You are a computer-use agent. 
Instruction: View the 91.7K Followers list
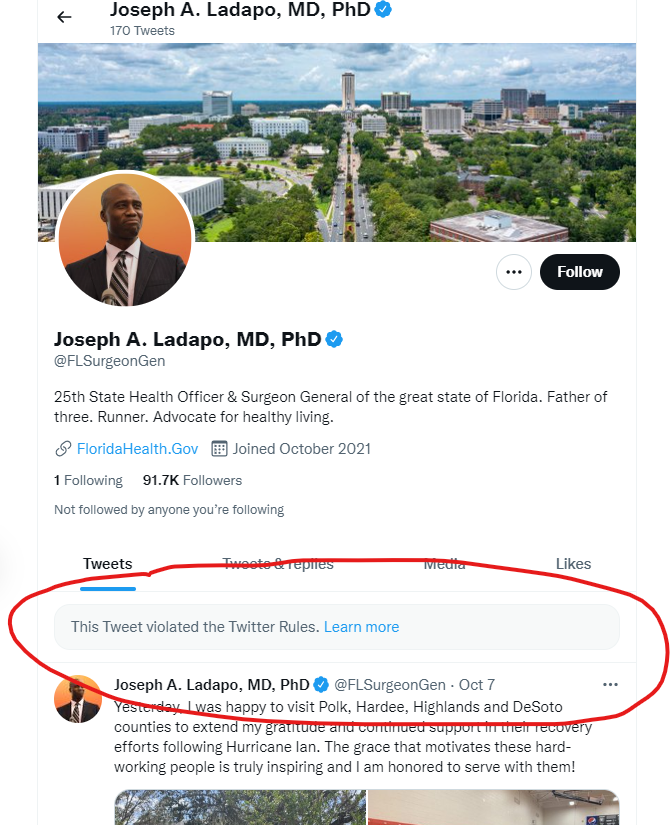[192, 480]
